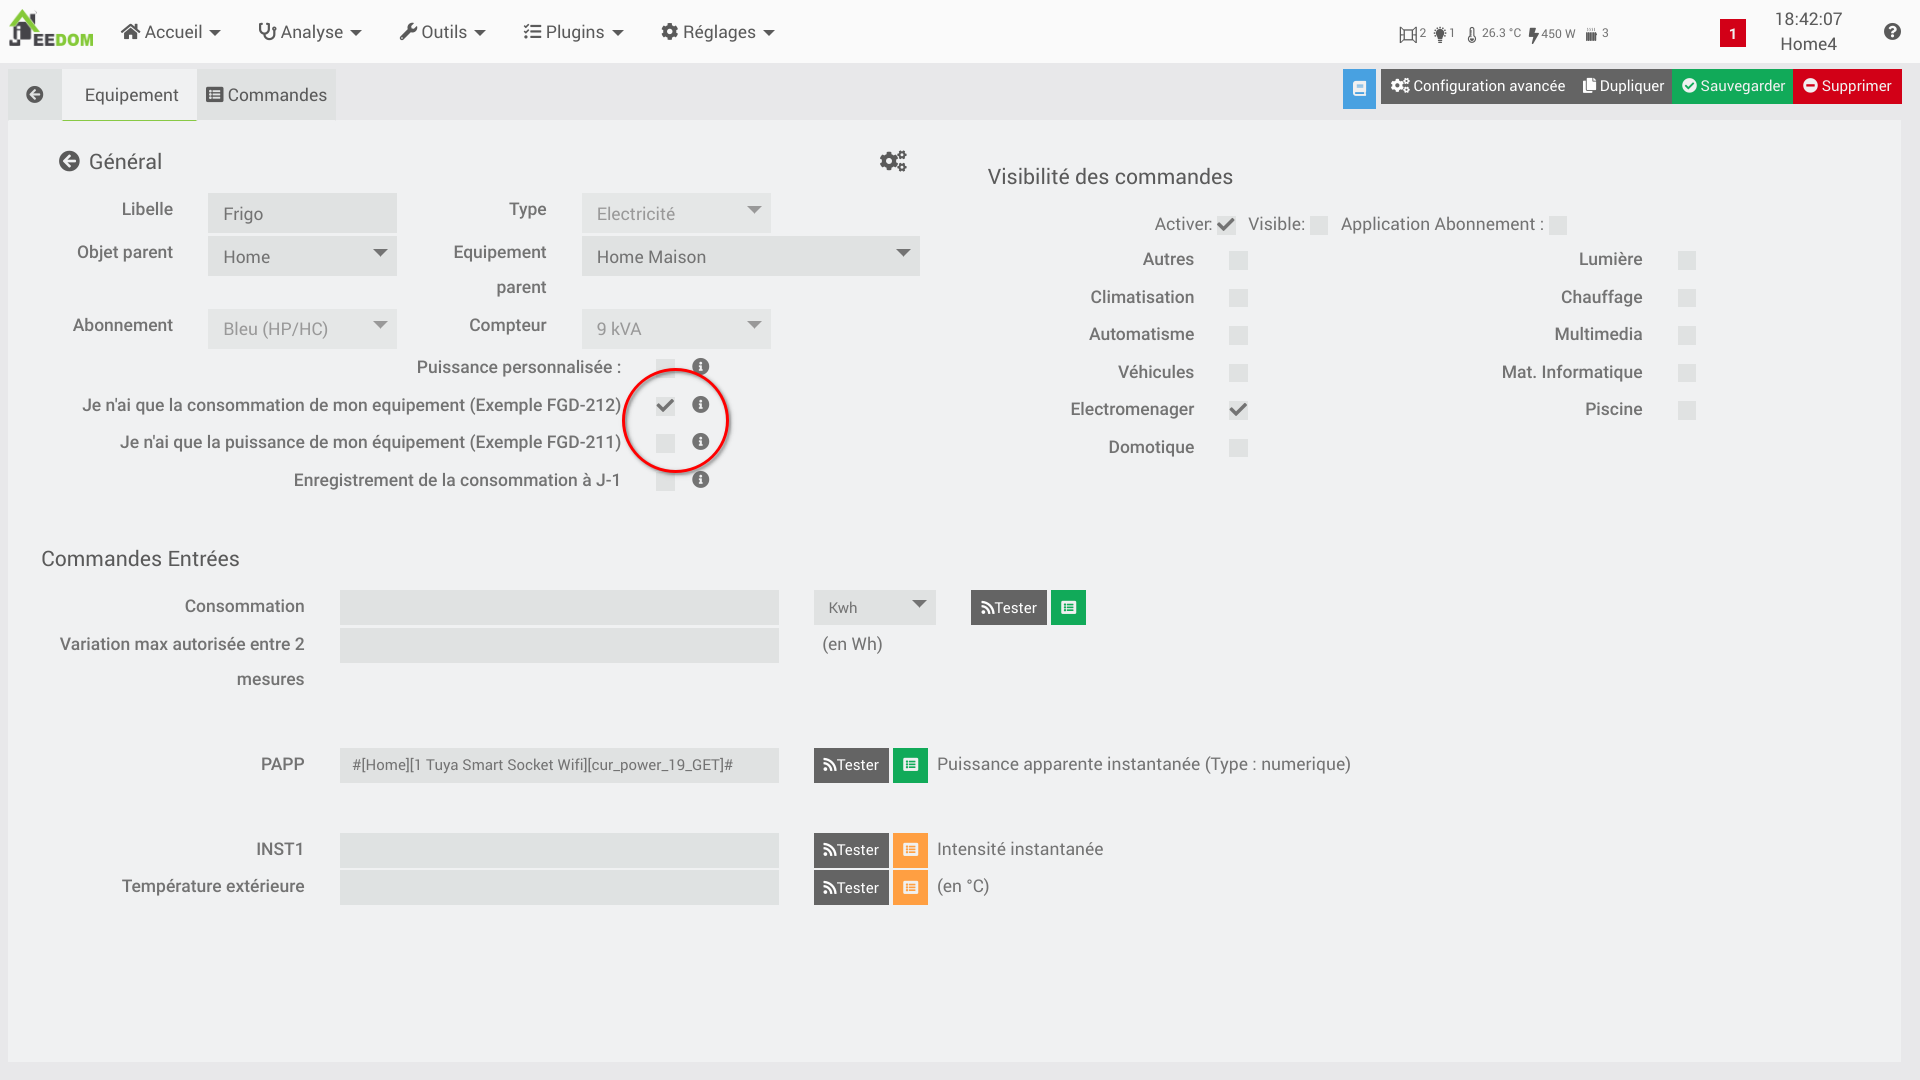This screenshot has width=1920, height=1080.
Task: Change the Kwh unit dropdown
Action: pos(873,607)
